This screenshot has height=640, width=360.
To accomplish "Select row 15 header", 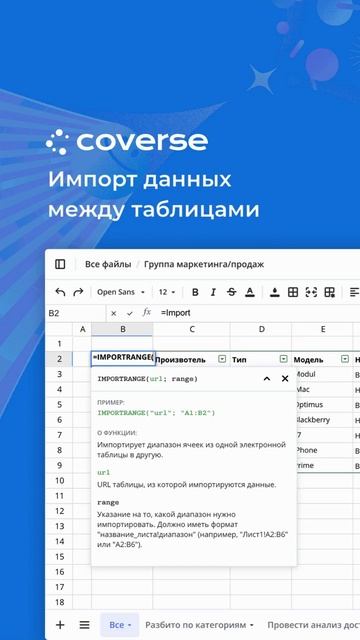I will tap(59, 556).
